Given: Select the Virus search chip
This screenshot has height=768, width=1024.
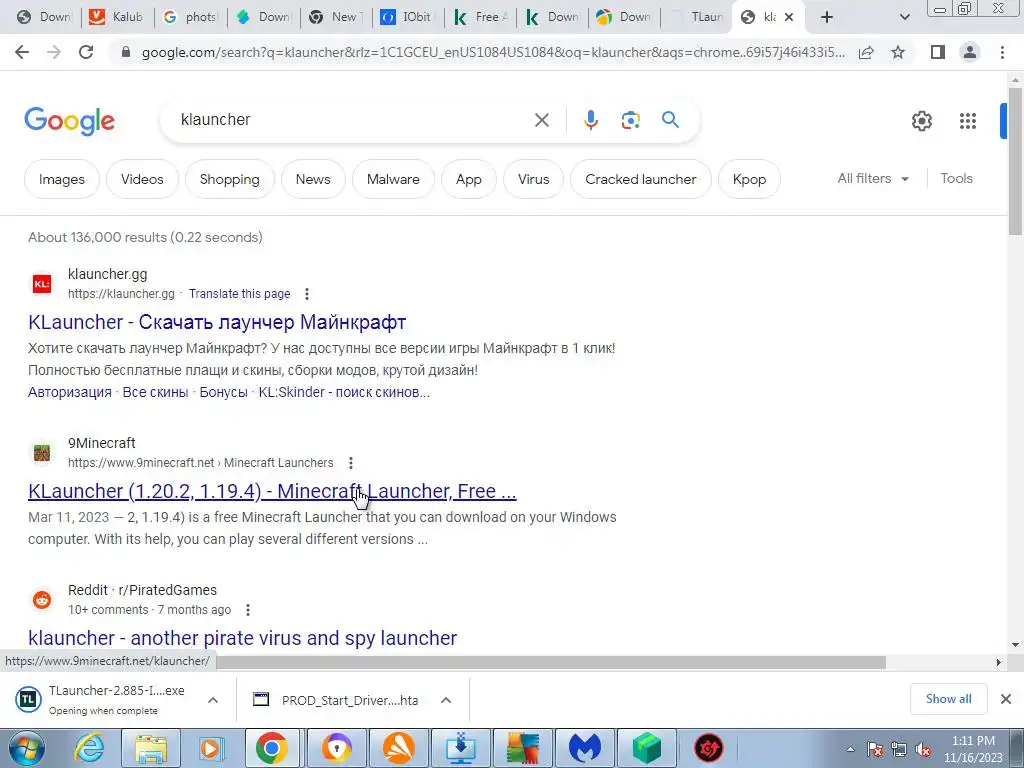Looking at the screenshot, I should 534,179.
